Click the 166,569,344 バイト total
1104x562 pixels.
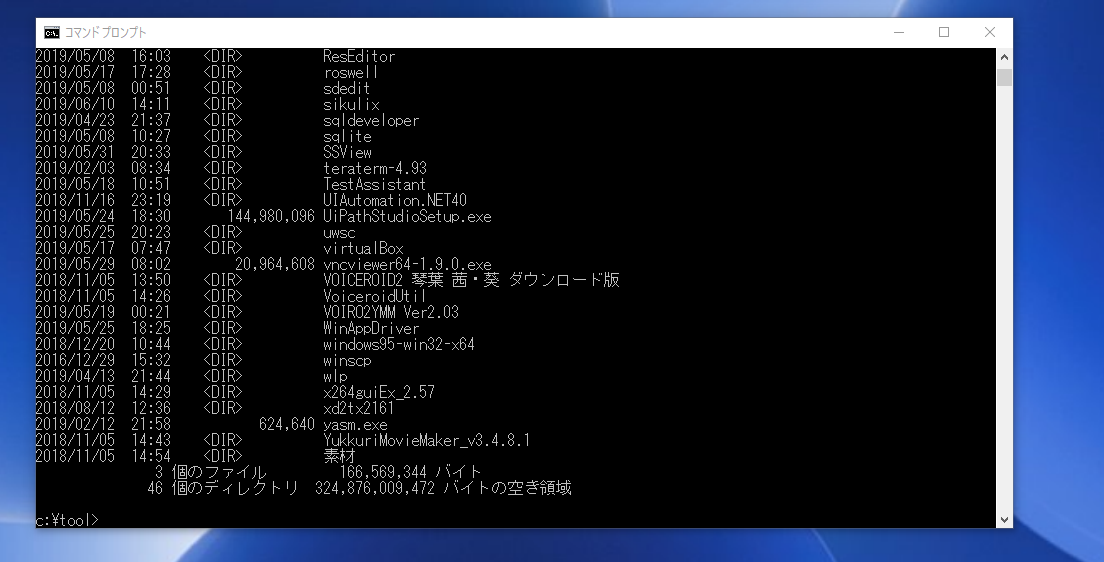pyautogui.click(x=410, y=473)
